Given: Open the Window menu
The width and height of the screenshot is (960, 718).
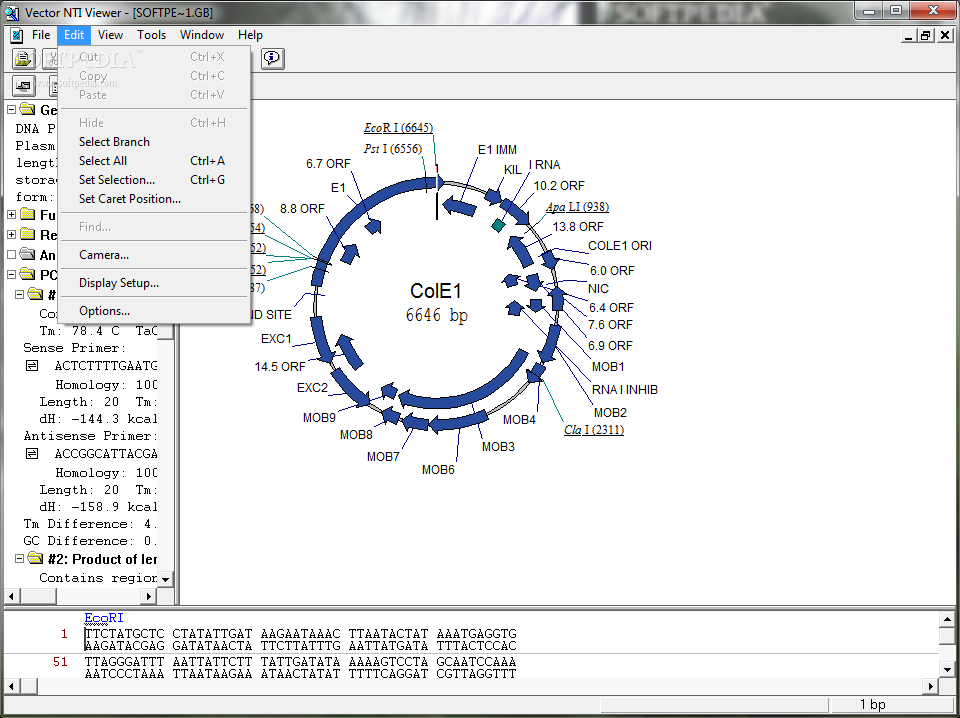Looking at the screenshot, I should point(202,35).
